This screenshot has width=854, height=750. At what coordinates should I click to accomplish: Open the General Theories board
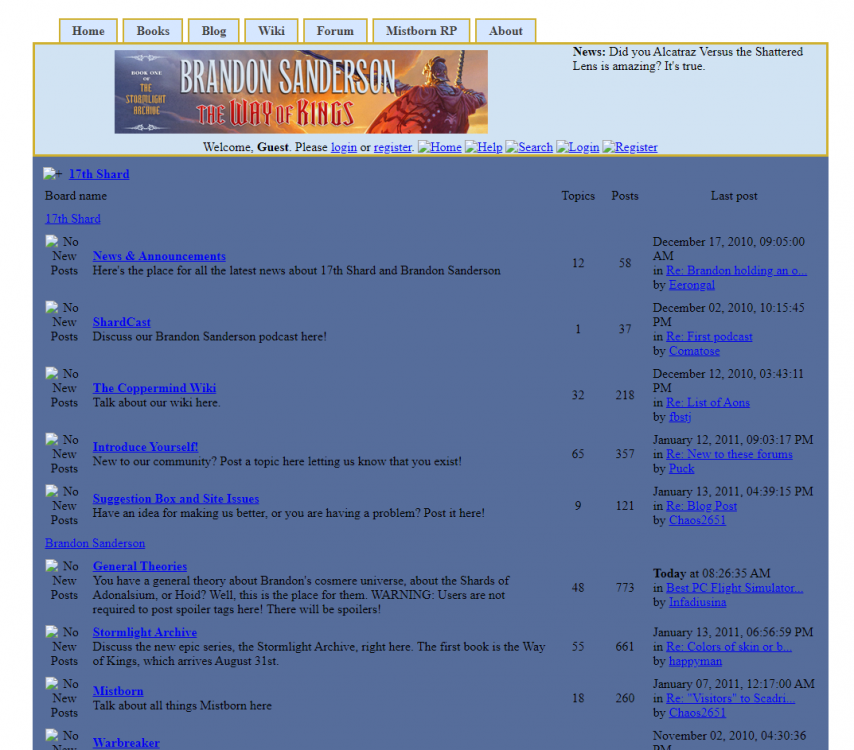tap(140, 566)
